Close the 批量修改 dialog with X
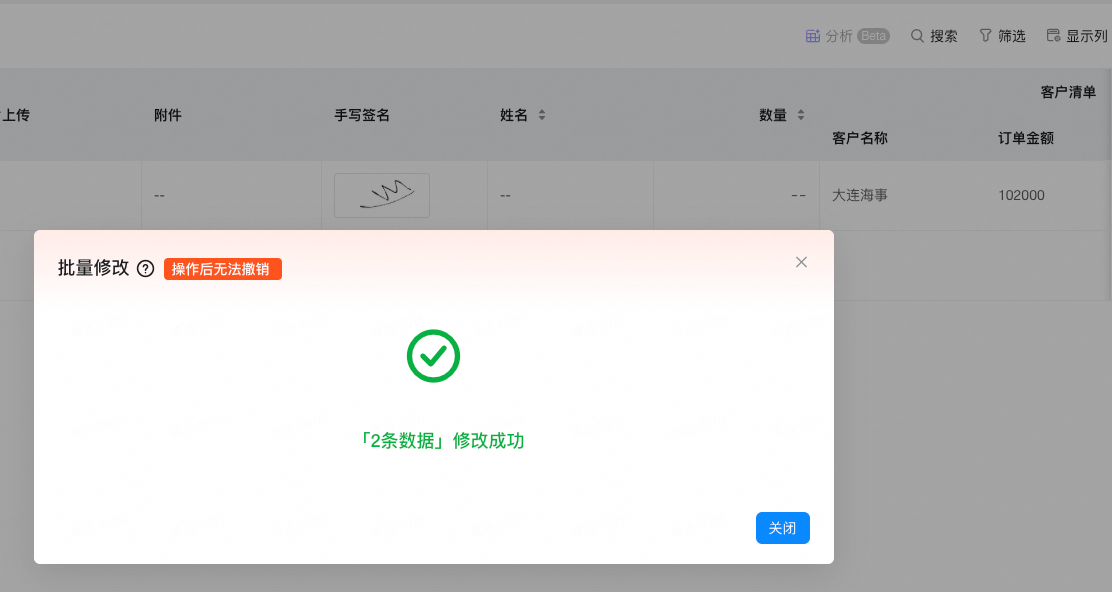 click(x=801, y=262)
